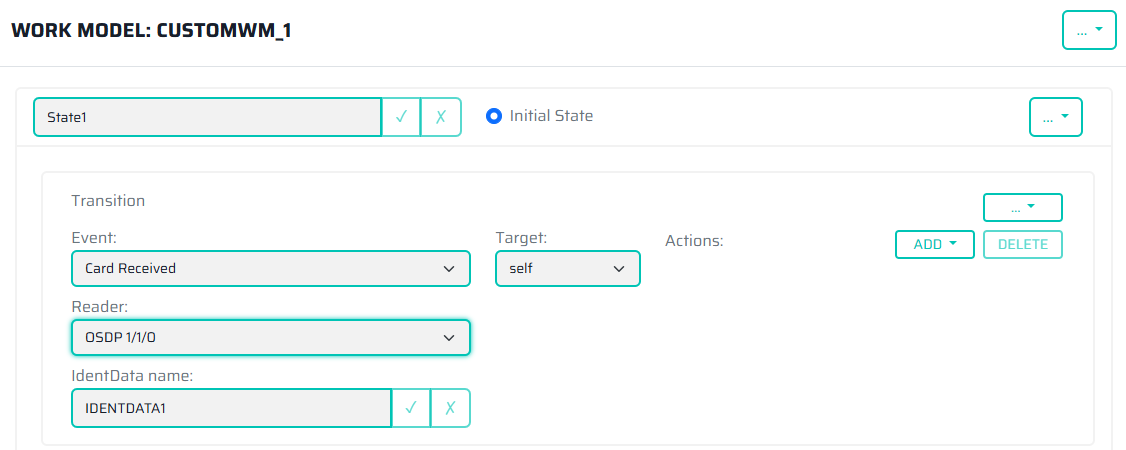
Task: Cancel State1 name edit with the X
Action: [x=441, y=117]
